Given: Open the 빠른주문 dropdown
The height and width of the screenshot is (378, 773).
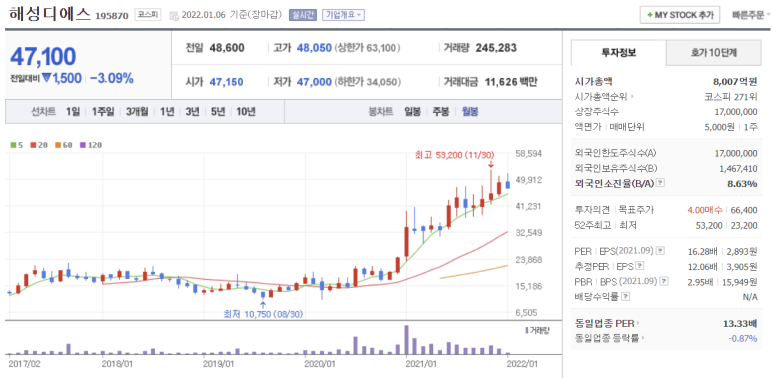Looking at the screenshot, I should (x=751, y=15).
